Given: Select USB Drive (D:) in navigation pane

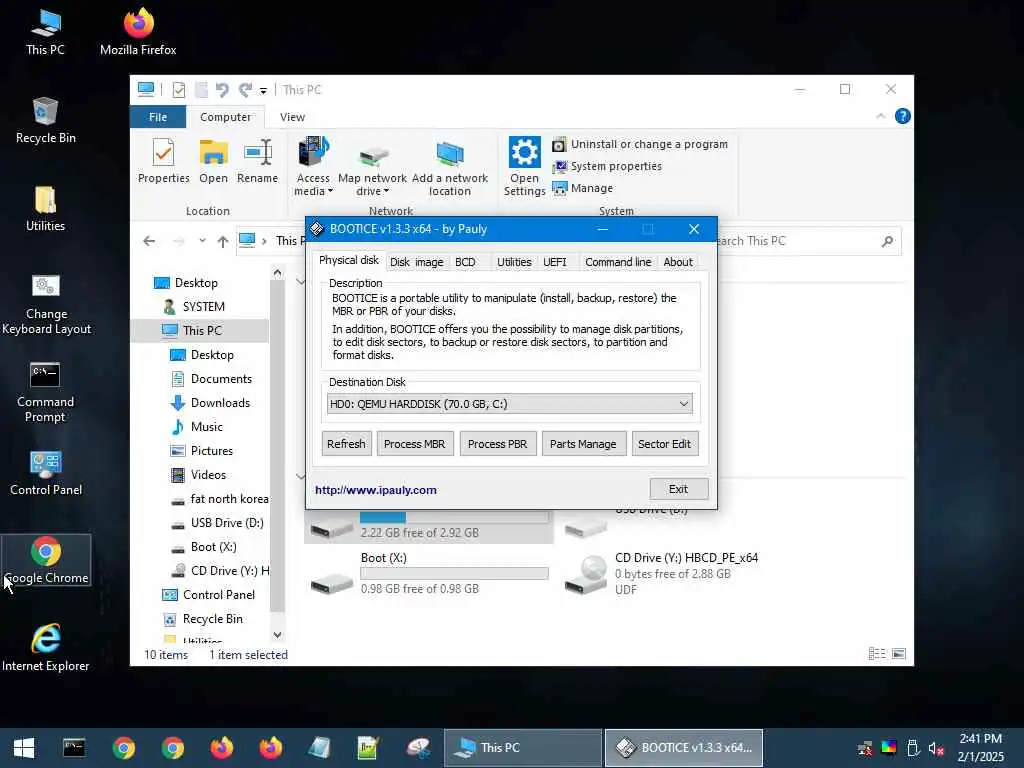Looking at the screenshot, I should [217, 523].
